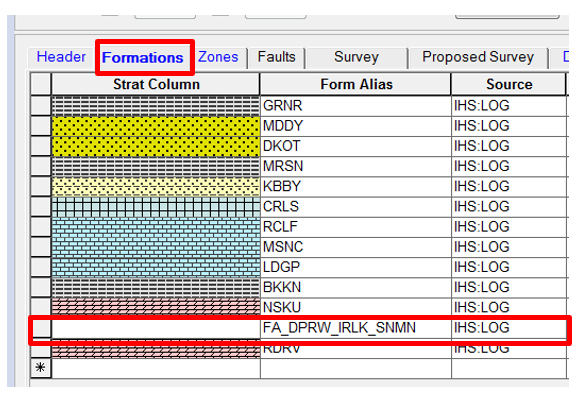Image resolution: width=577 pixels, height=397 pixels.
Task: Open the Formations tab
Action: tap(143, 58)
